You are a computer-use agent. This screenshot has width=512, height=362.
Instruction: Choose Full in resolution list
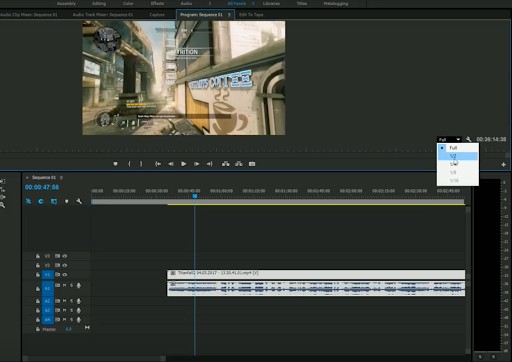[x=458, y=148]
